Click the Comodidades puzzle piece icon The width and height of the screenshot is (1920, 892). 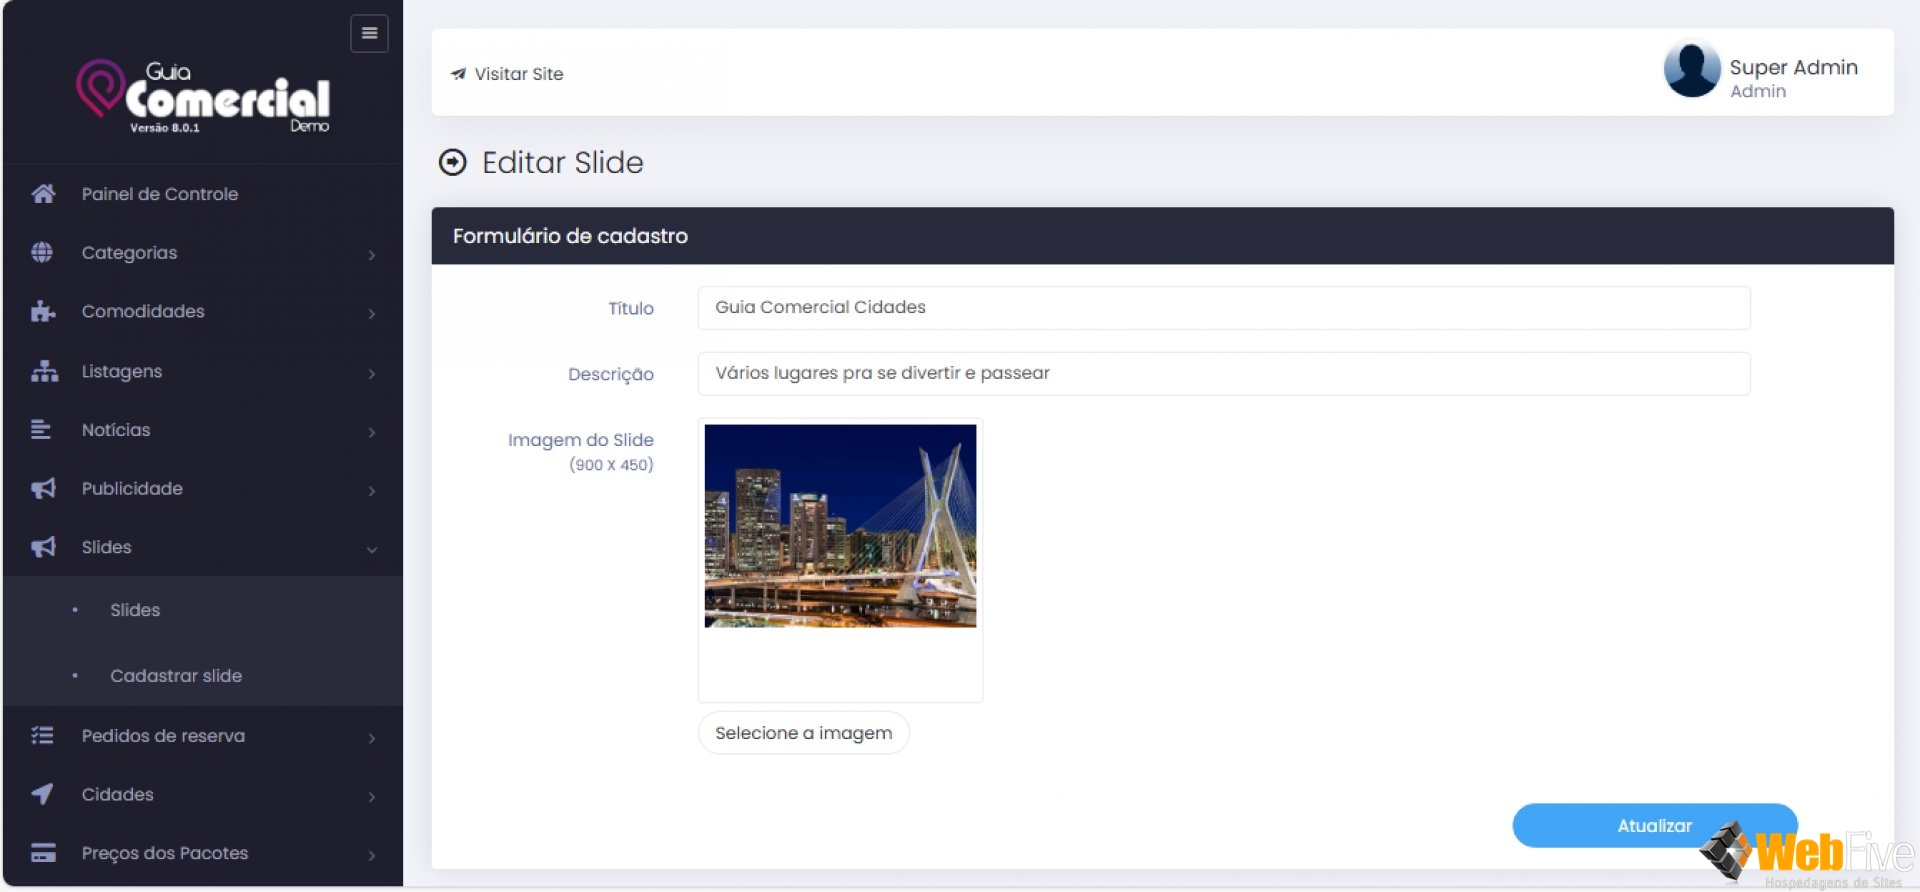[x=43, y=312]
